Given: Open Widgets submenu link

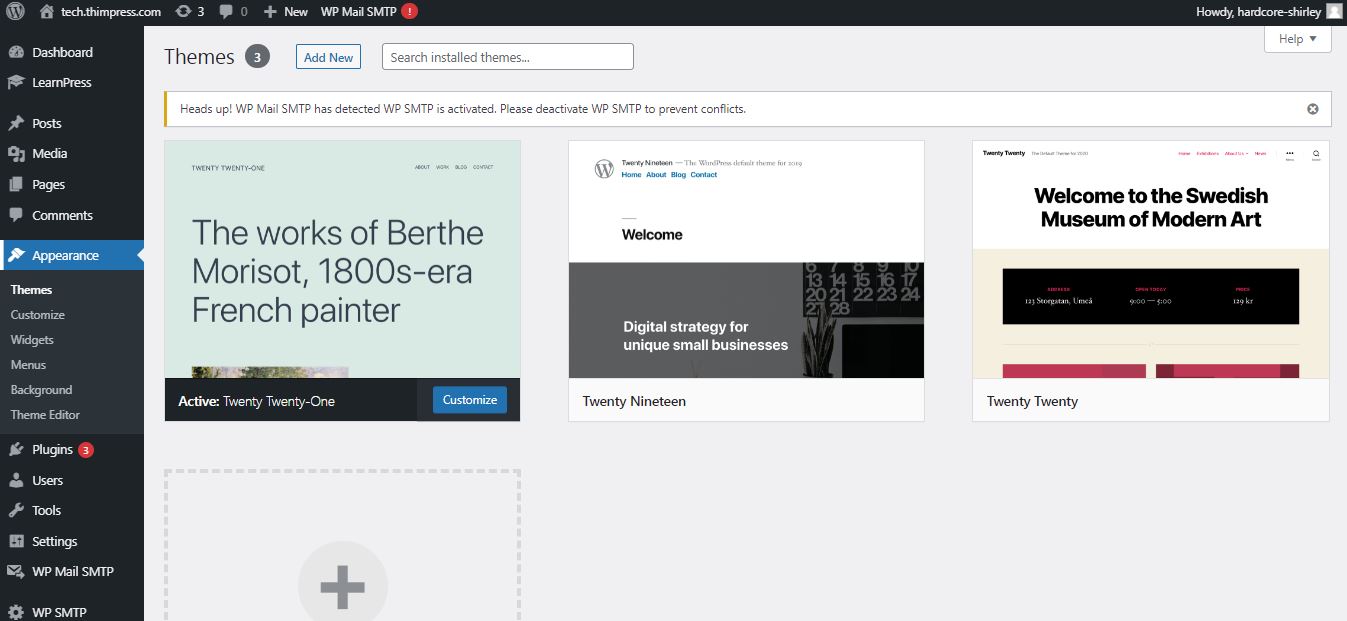Looking at the screenshot, I should click(32, 340).
